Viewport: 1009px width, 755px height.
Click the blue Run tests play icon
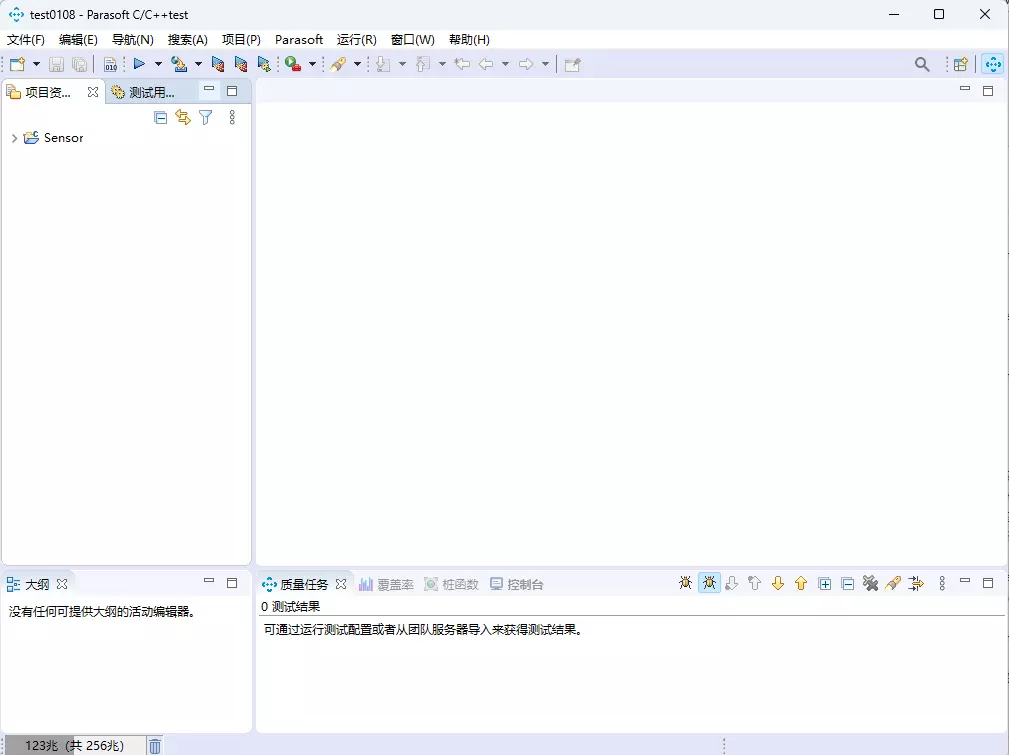(139, 64)
